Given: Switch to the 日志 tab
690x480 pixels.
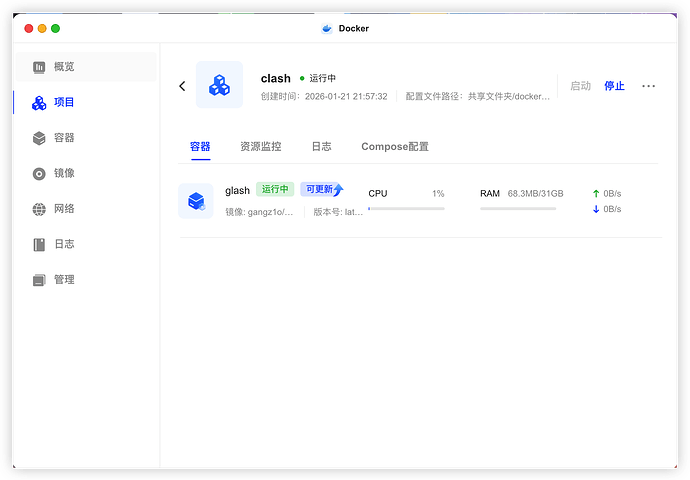Looking at the screenshot, I should [x=321, y=147].
